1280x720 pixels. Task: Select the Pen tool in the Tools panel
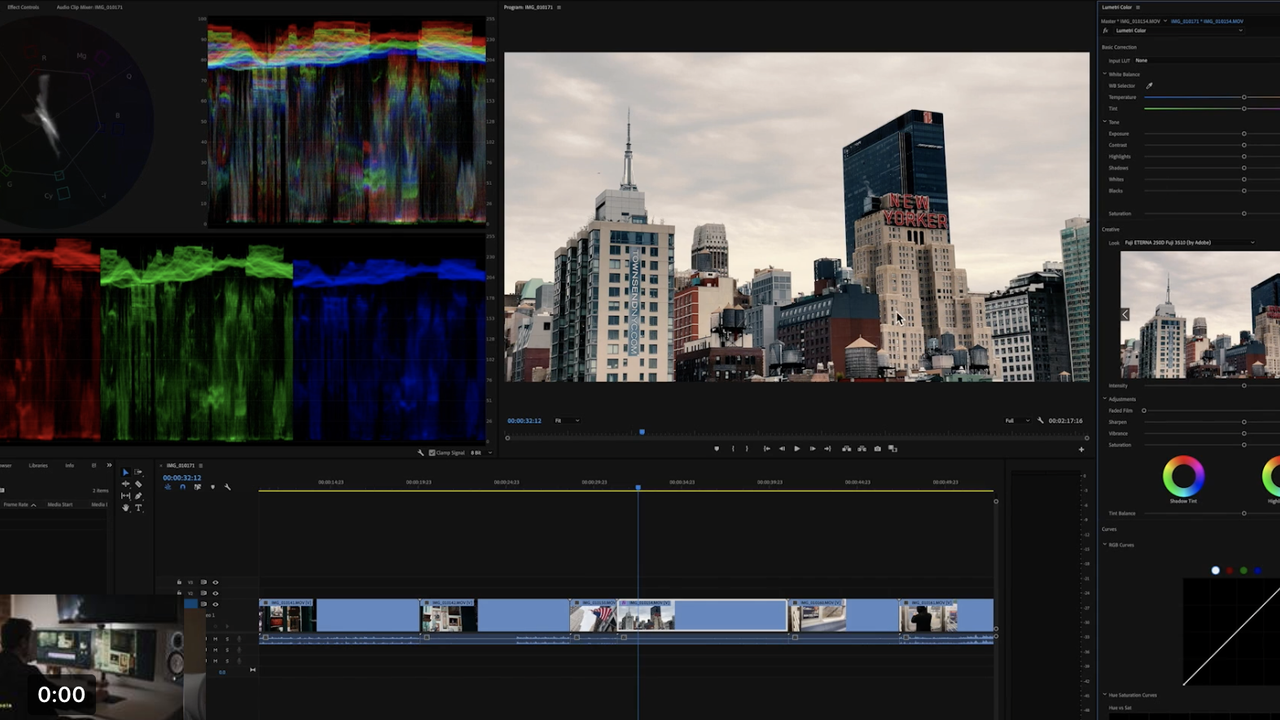pos(138,496)
